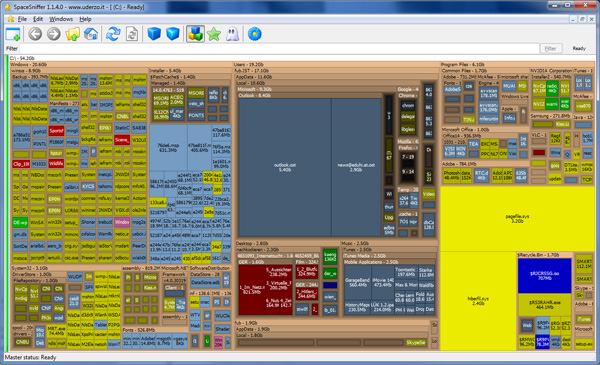Click the blue arrows rescan icon

[x=113, y=34]
